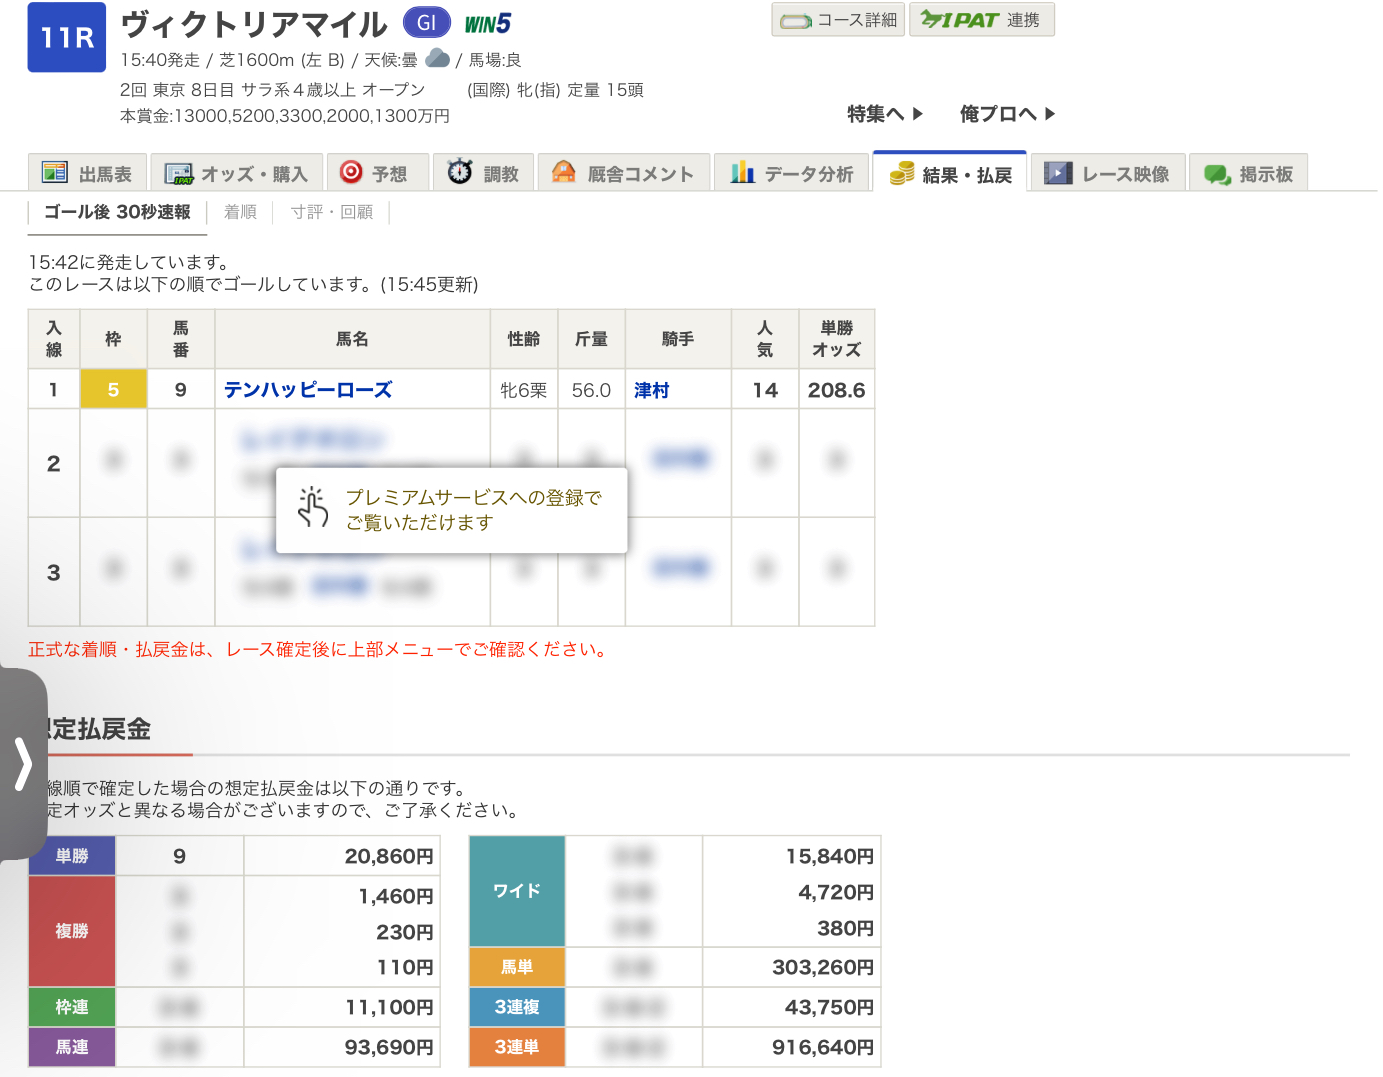Open the 出馬表 race card tab
The width and height of the screenshot is (1383, 1077).
pyautogui.click(x=88, y=174)
